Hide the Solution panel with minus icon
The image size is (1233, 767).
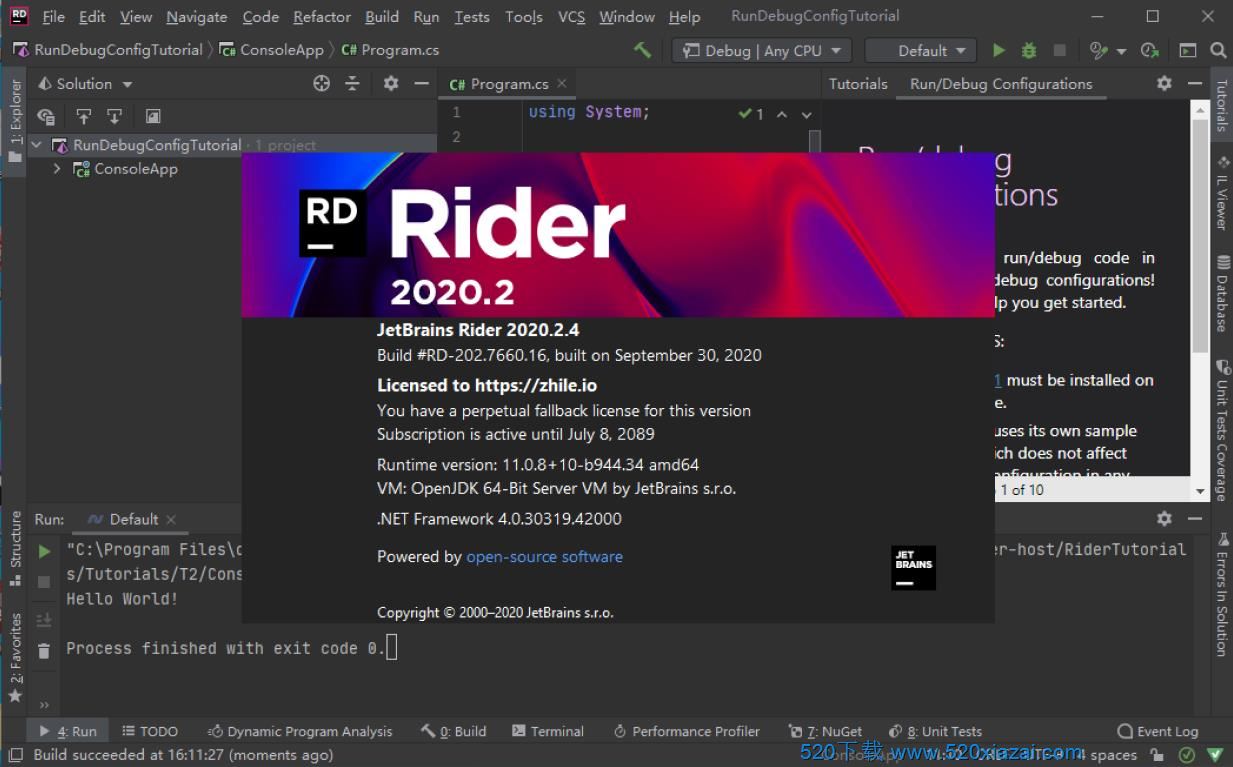[x=421, y=84]
